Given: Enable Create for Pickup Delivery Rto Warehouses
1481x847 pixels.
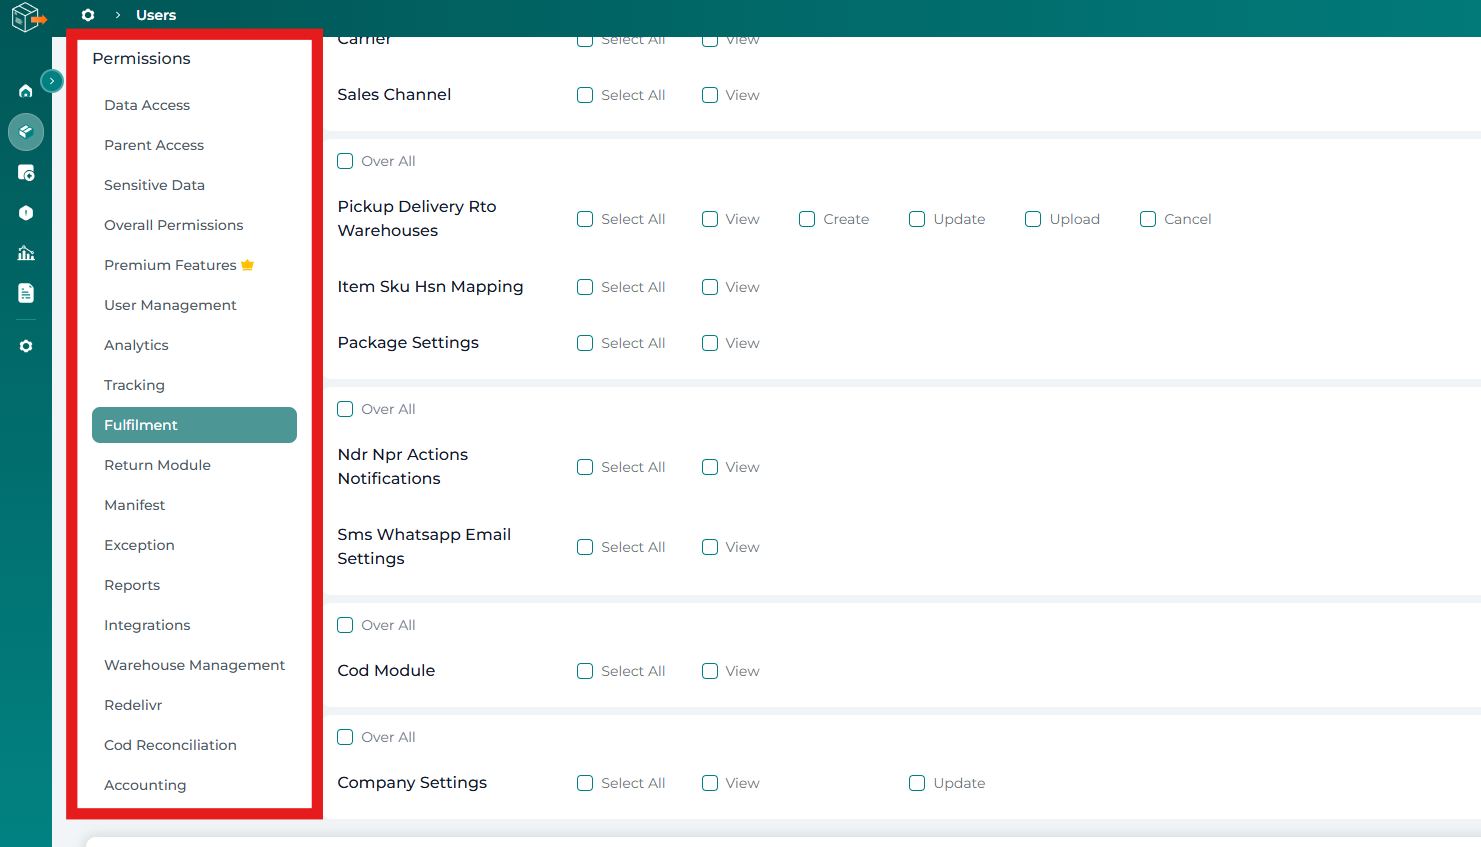Looking at the screenshot, I should pyautogui.click(x=807, y=219).
